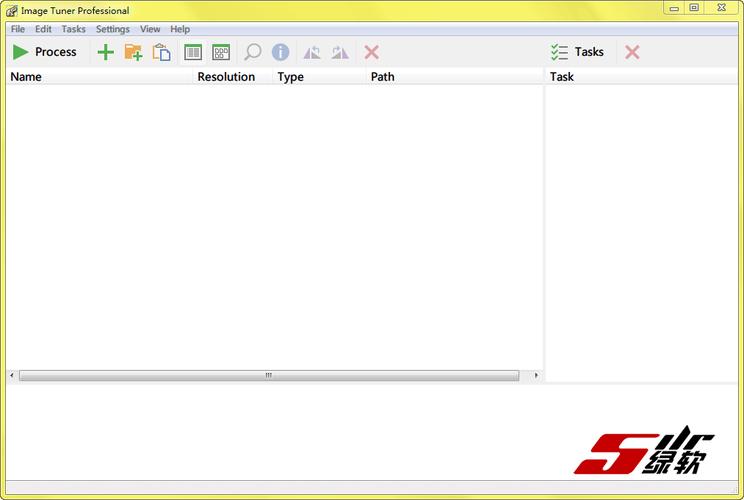Screen dimensions: 744x500
Task: Add images with the green plus icon
Action: tap(105, 52)
